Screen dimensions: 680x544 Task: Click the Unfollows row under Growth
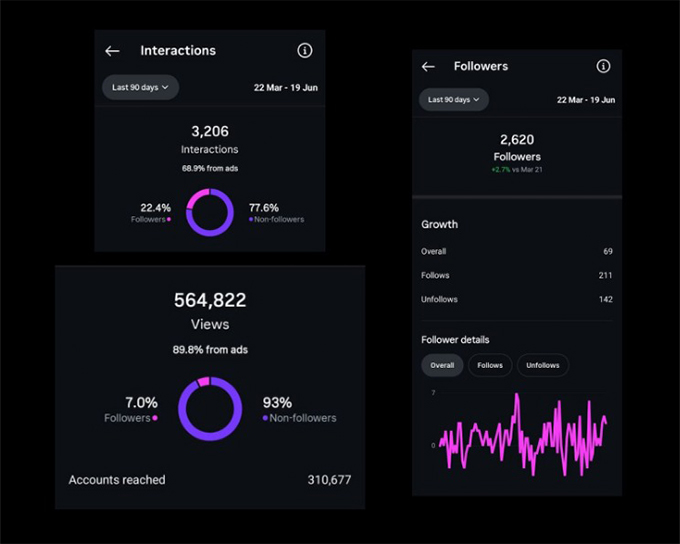(x=517, y=299)
